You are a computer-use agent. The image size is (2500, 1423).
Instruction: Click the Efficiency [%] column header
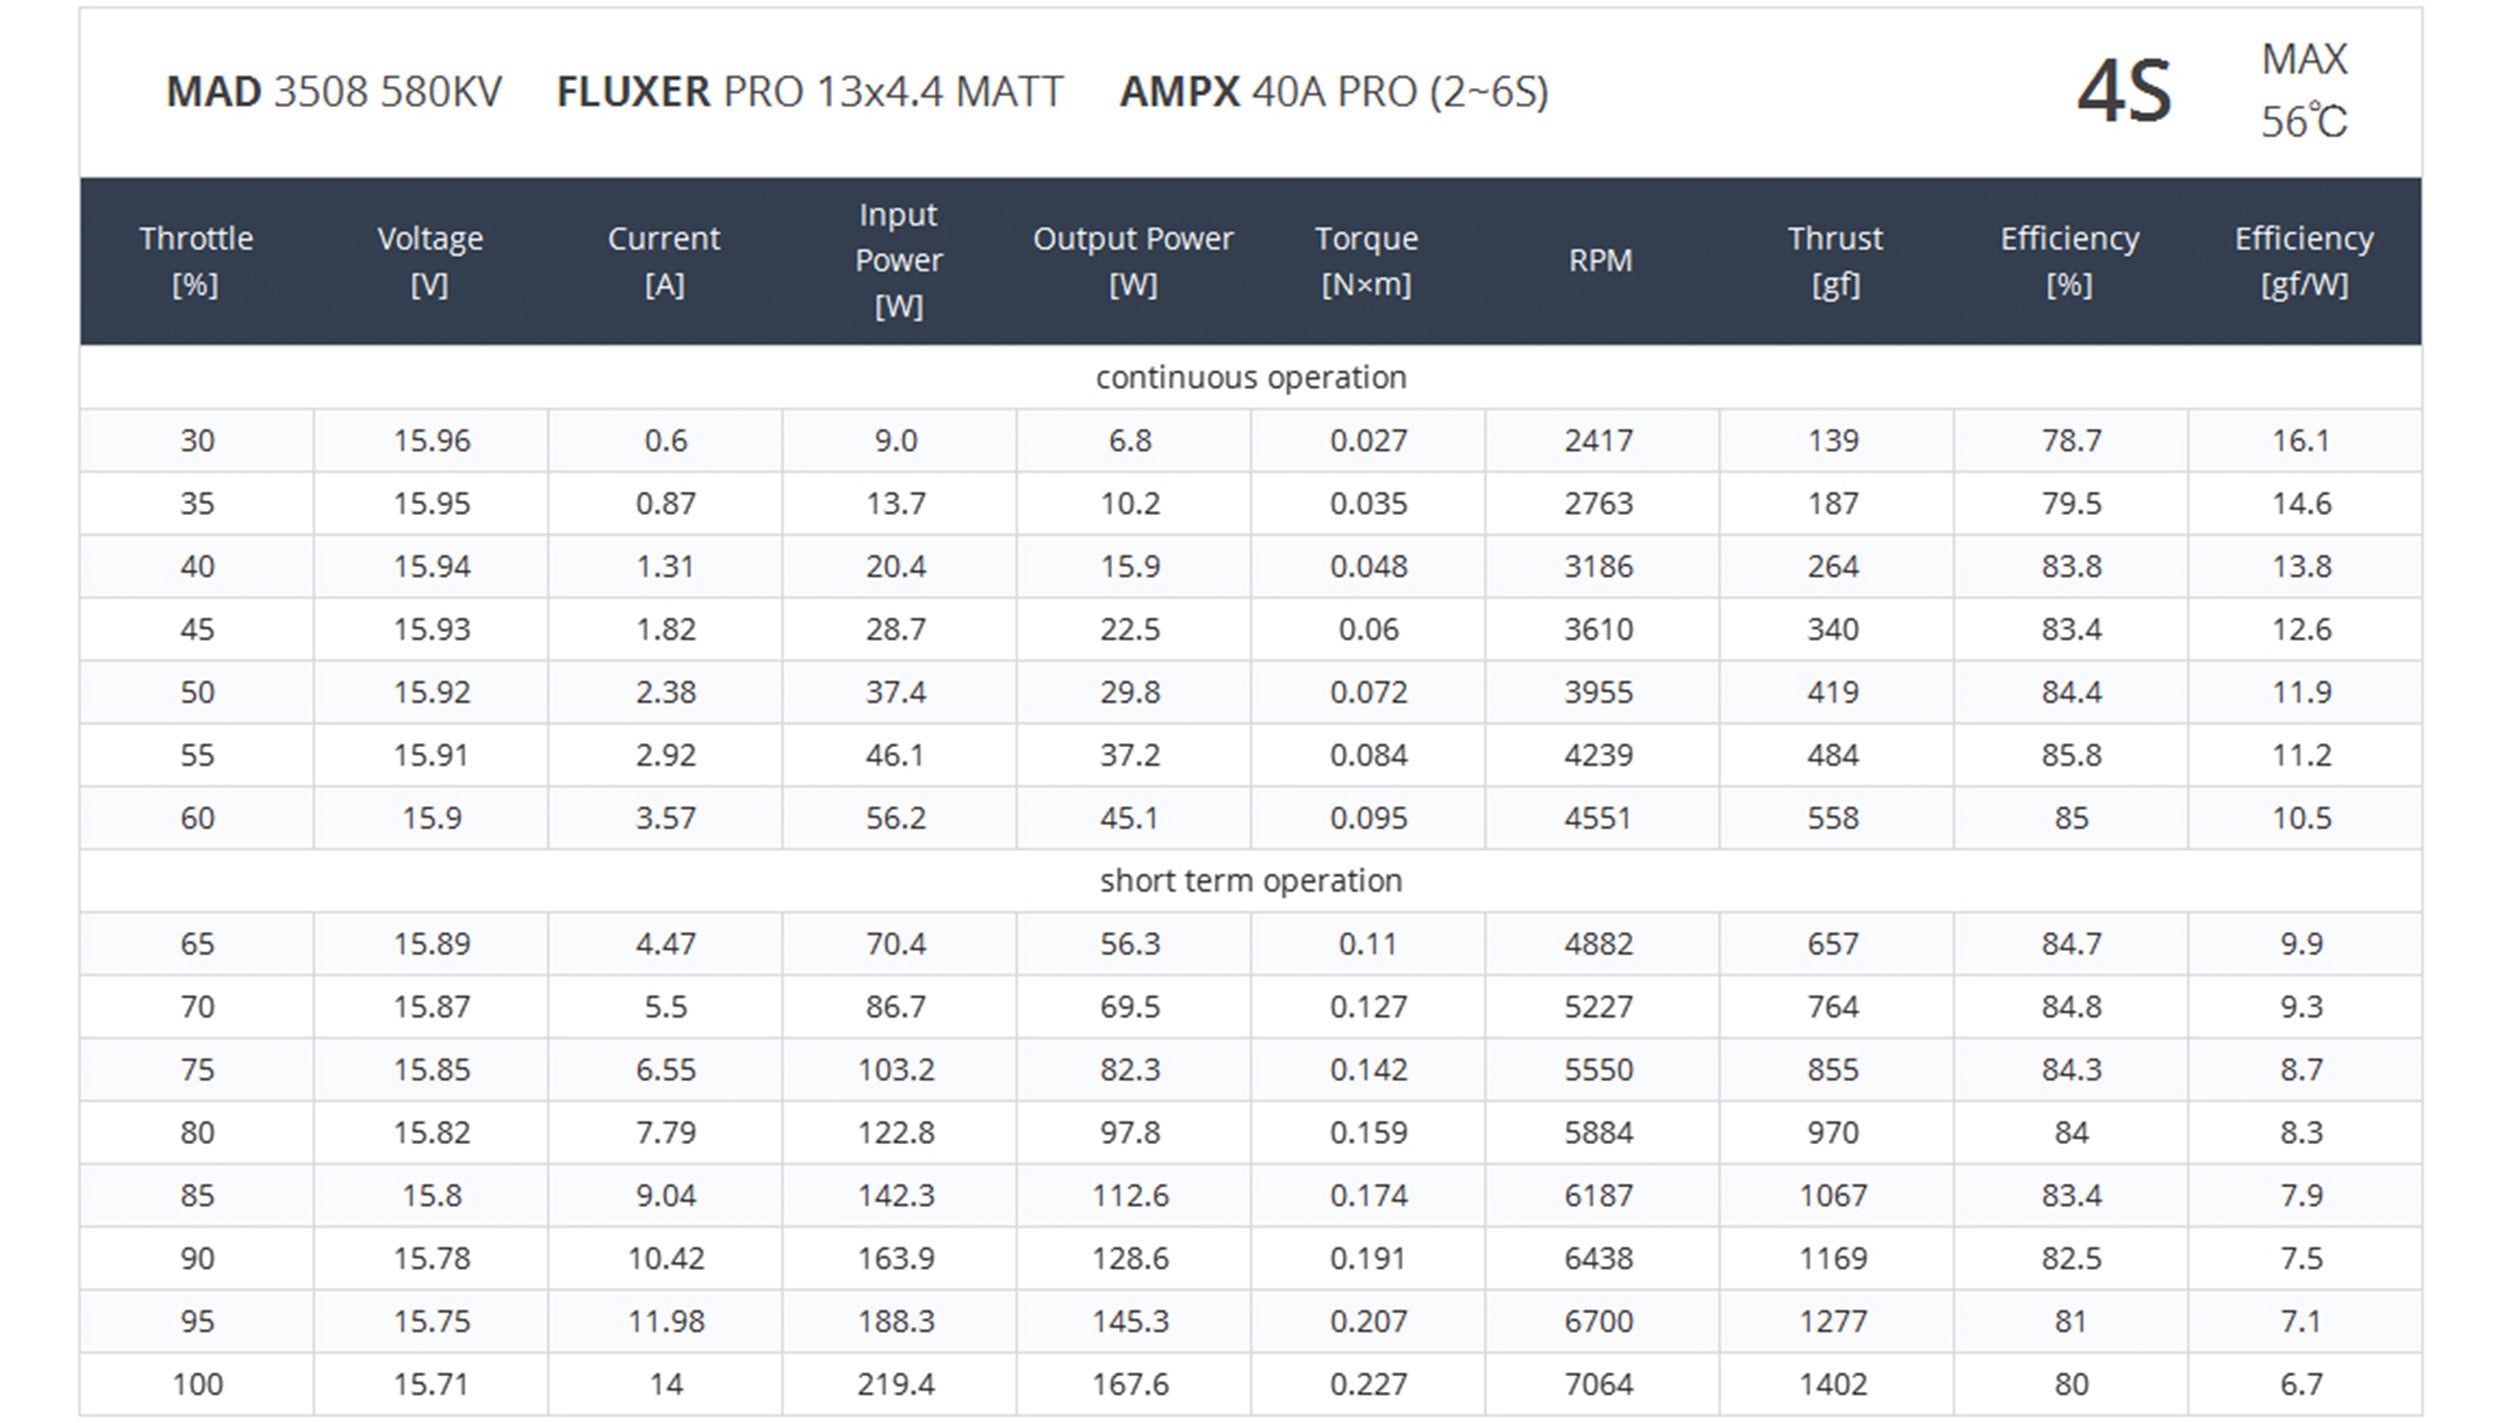click(x=2069, y=261)
